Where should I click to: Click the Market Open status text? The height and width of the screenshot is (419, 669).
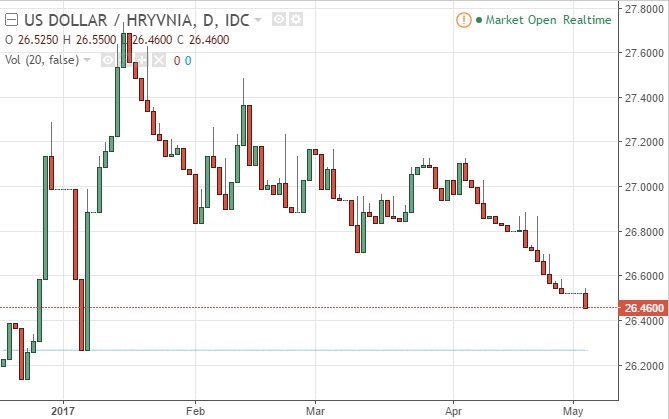(x=521, y=20)
